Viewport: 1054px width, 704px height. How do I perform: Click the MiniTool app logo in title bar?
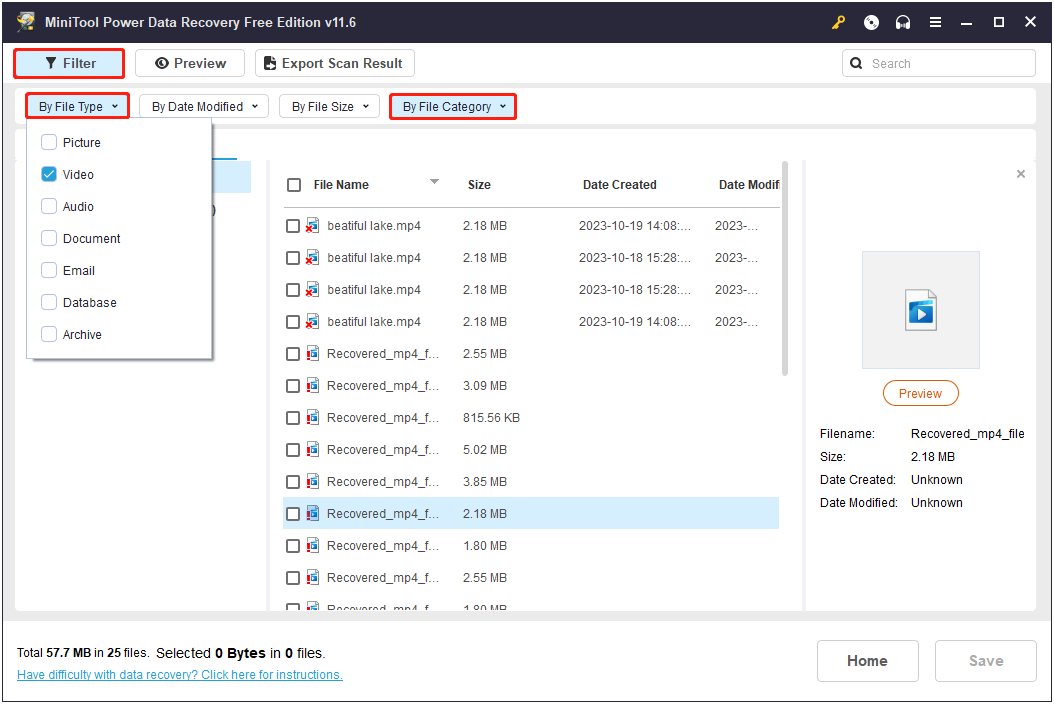(26, 22)
